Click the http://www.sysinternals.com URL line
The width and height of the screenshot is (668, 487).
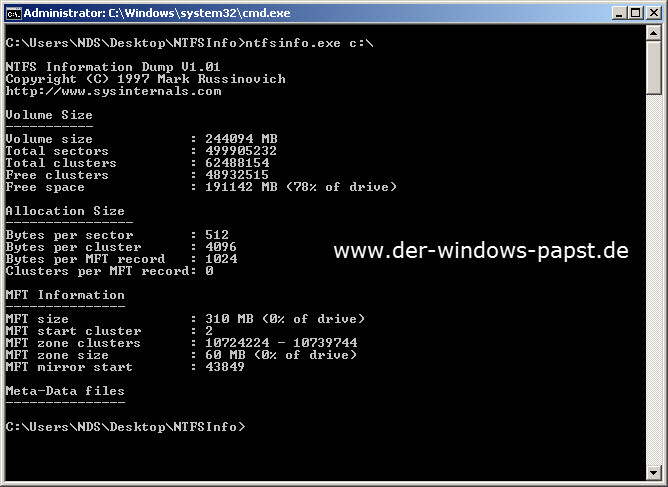point(113,91)
